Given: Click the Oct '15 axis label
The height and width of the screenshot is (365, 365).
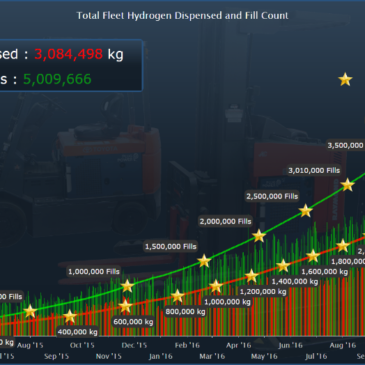Looking at the screenshot, I should pyautogui.click(x=82, y=345).
